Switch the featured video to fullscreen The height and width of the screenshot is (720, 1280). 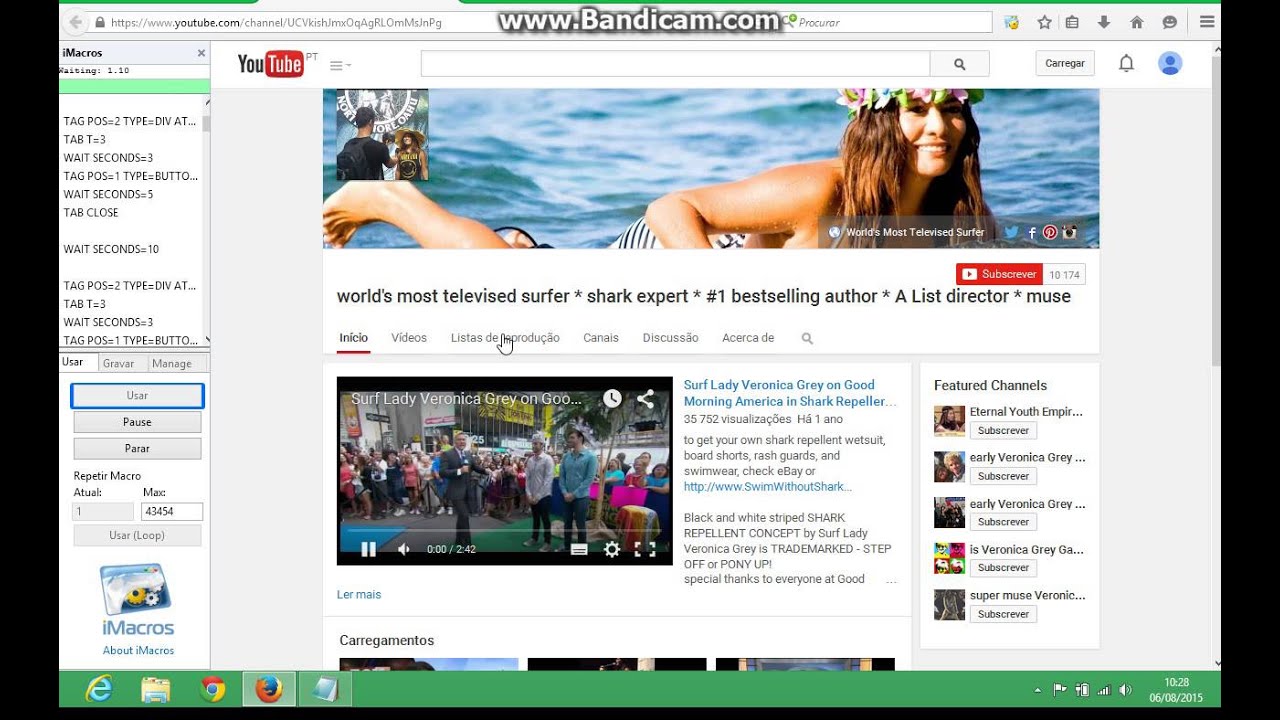pyautogui.click(x=645, y=549)
